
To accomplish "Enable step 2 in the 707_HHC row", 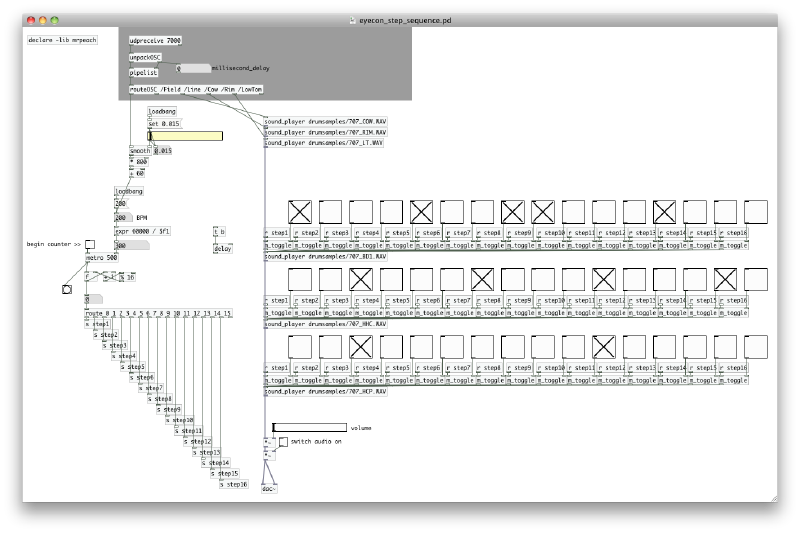I will tap(330, 279).
